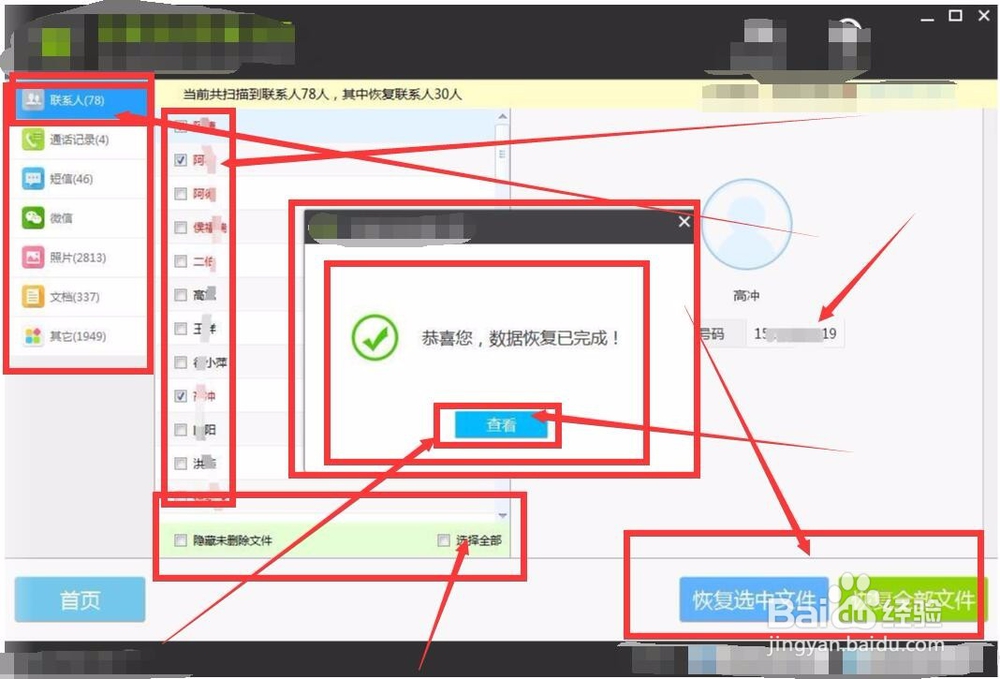Return home via the 首页 button
This screenshot has height=679, width=1000.
79,597
